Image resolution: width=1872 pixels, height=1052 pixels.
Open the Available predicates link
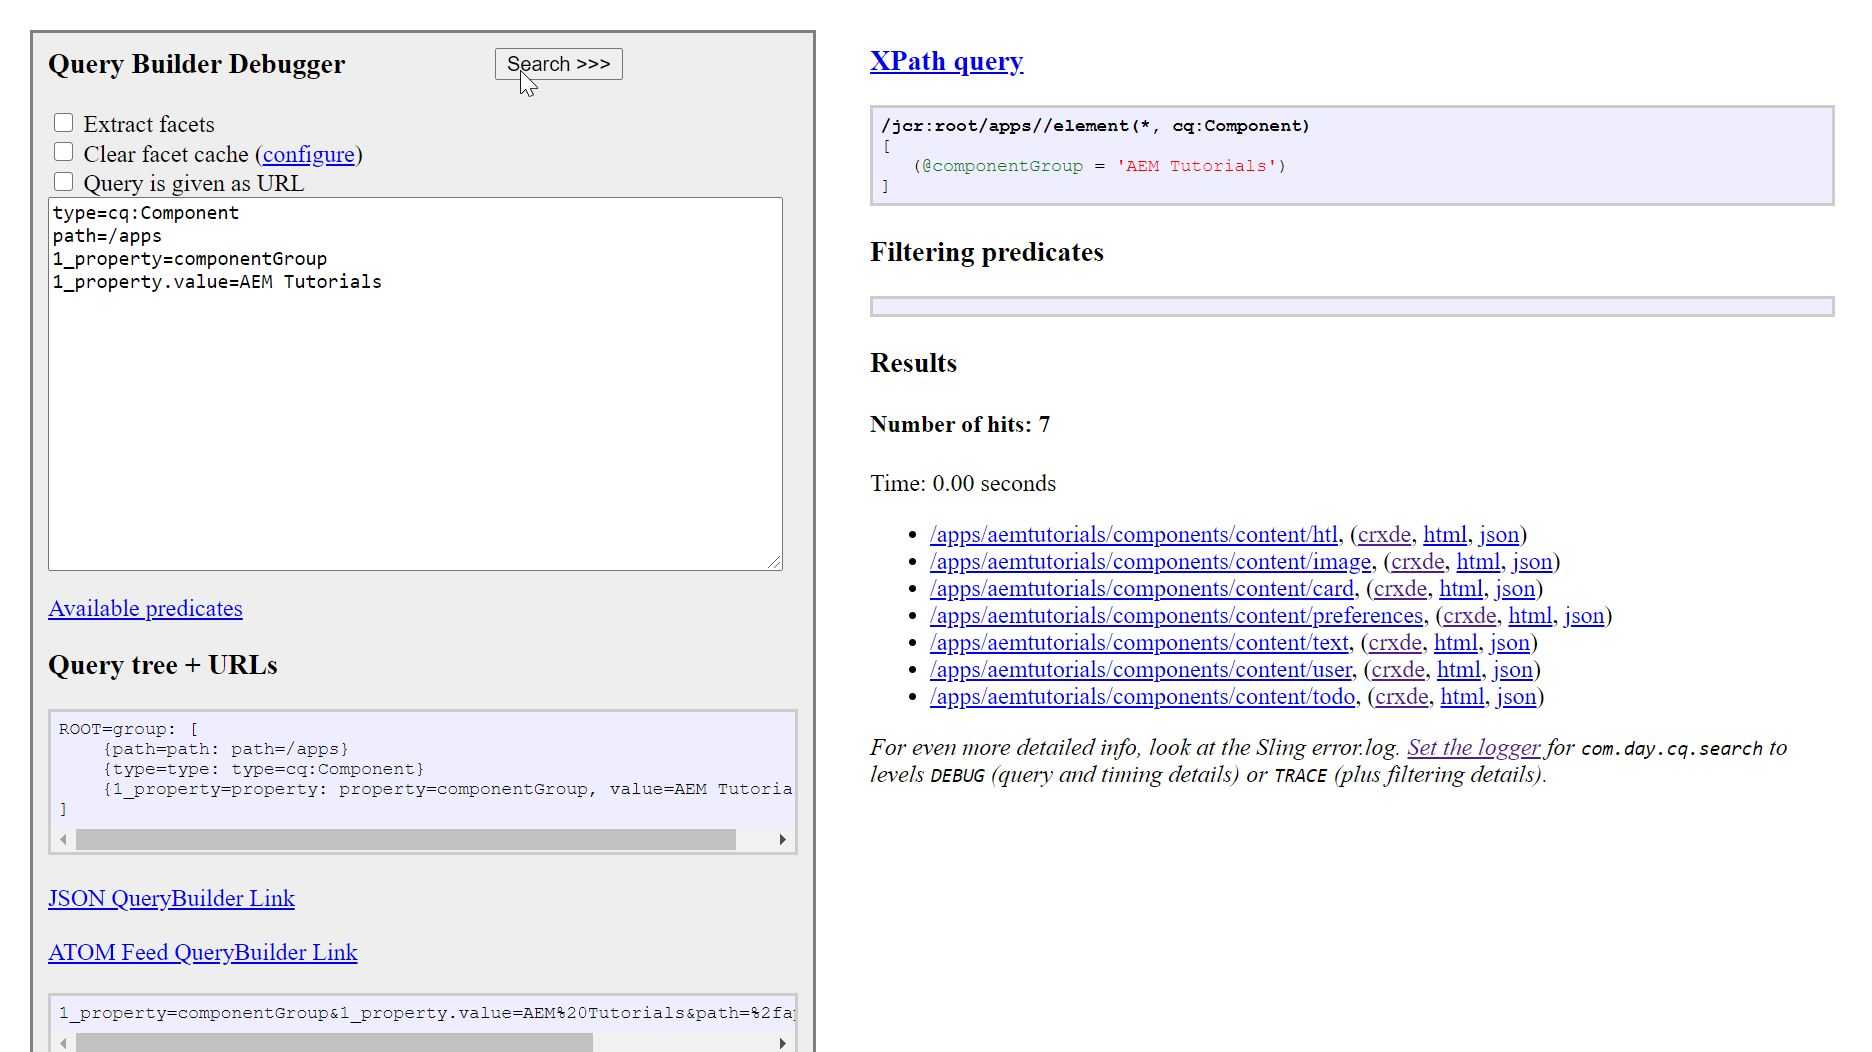coord(145,608)
